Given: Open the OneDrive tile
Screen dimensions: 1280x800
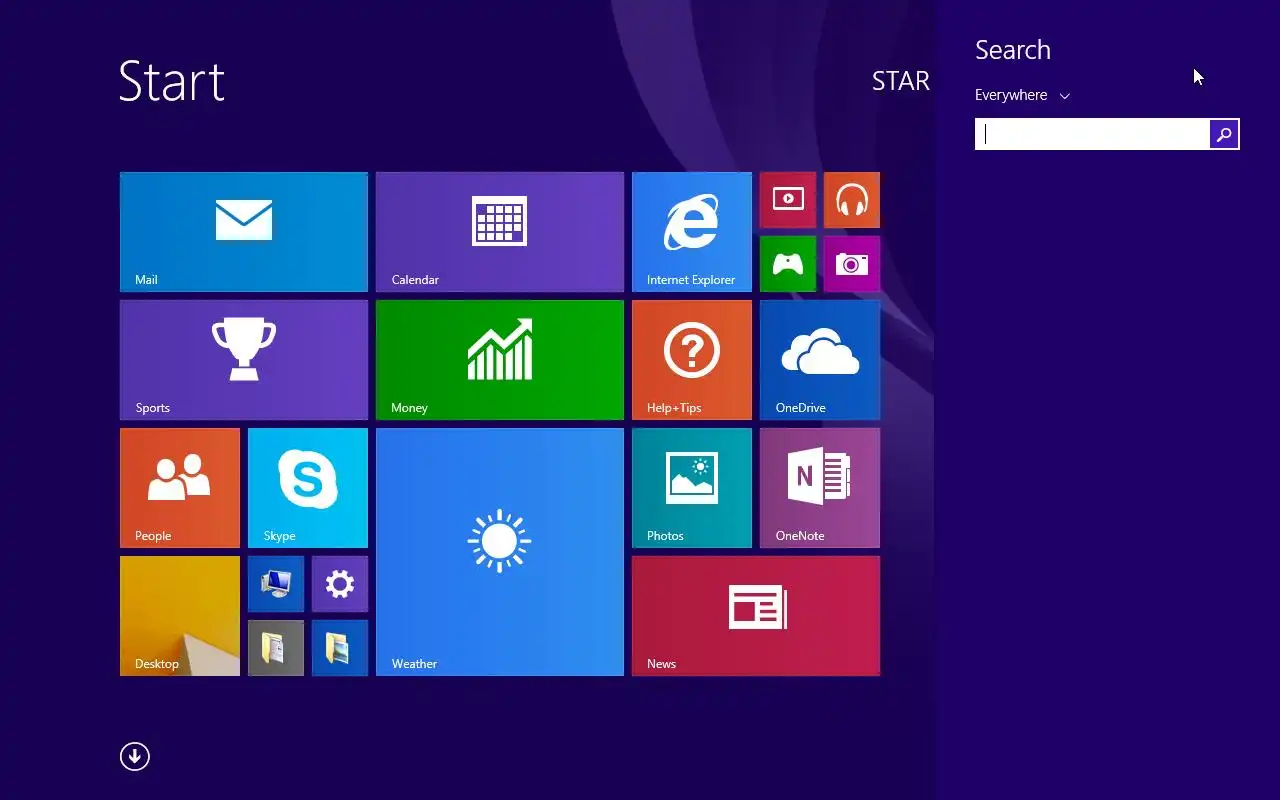Looking at the screenshot, I should (x=820, y=360).
